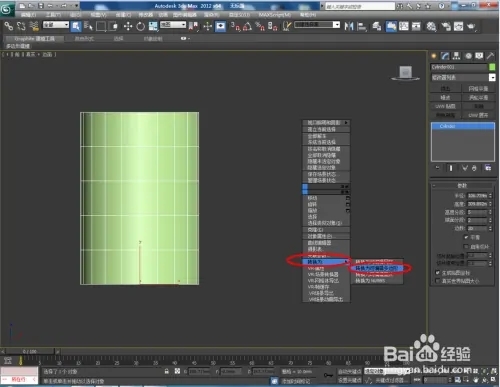The image size is (500, 387).
Task: Click the Rectangular Selection Region icon
Action: coord(101,26)
